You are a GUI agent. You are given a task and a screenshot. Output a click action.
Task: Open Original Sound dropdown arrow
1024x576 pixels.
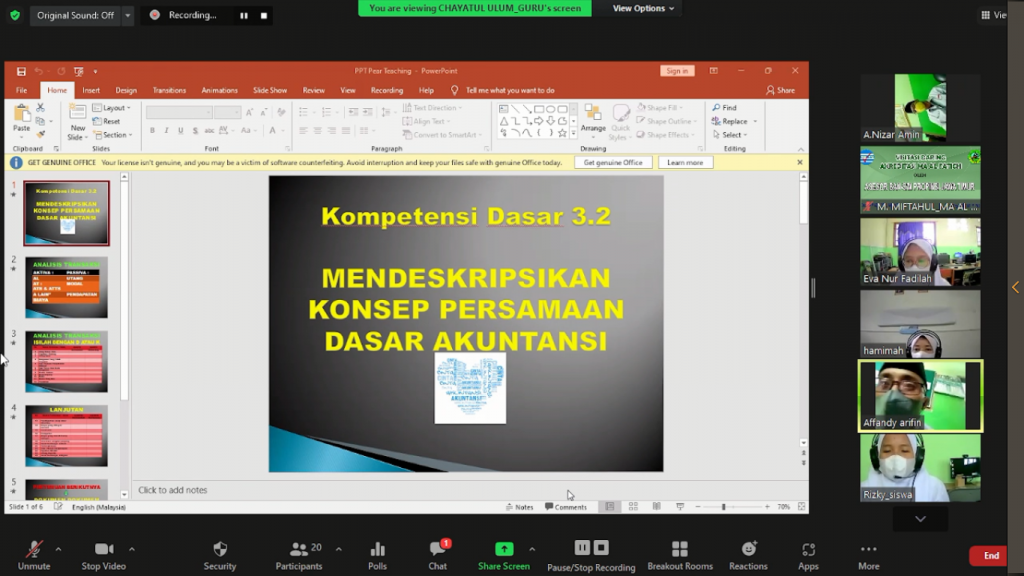click(x=128, y=15)
